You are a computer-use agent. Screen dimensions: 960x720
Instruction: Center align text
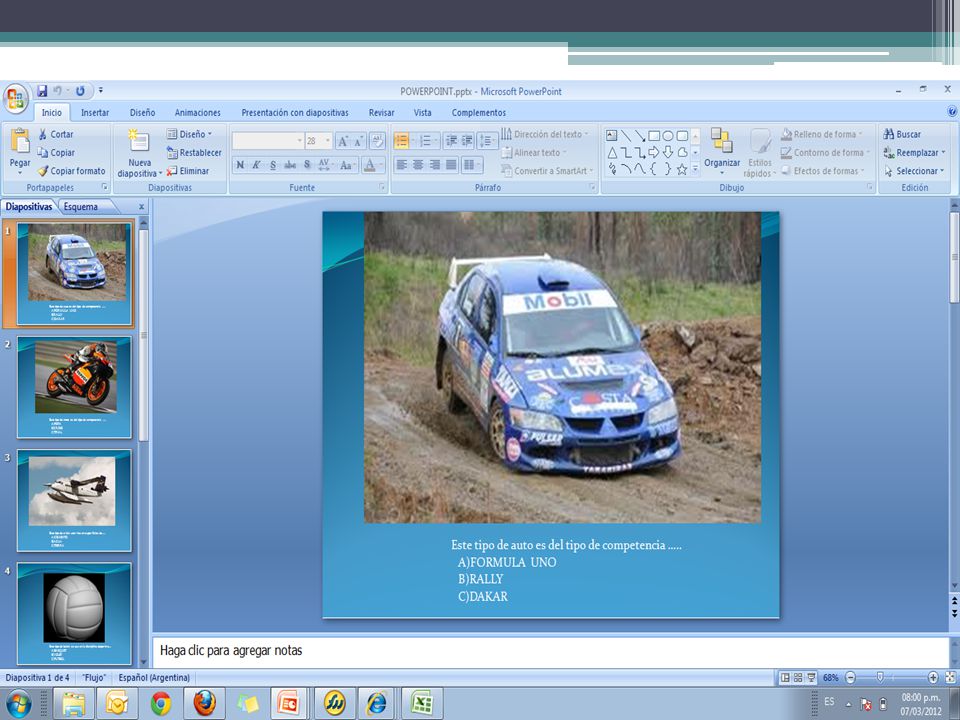[x=418, y=165]
